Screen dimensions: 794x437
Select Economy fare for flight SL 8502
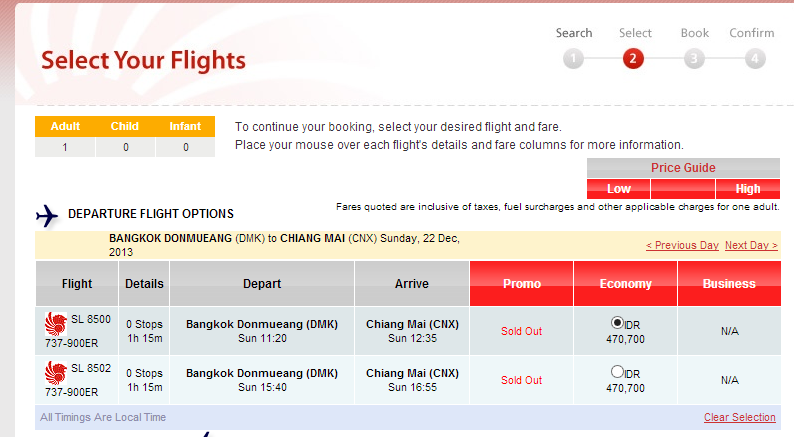pyautogui.click(x=617, y=372)
